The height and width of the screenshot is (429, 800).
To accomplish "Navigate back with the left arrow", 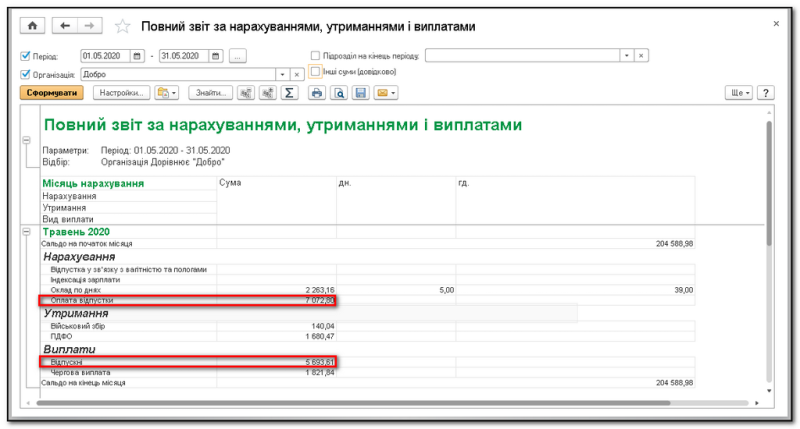I will (x=65, y=26).
